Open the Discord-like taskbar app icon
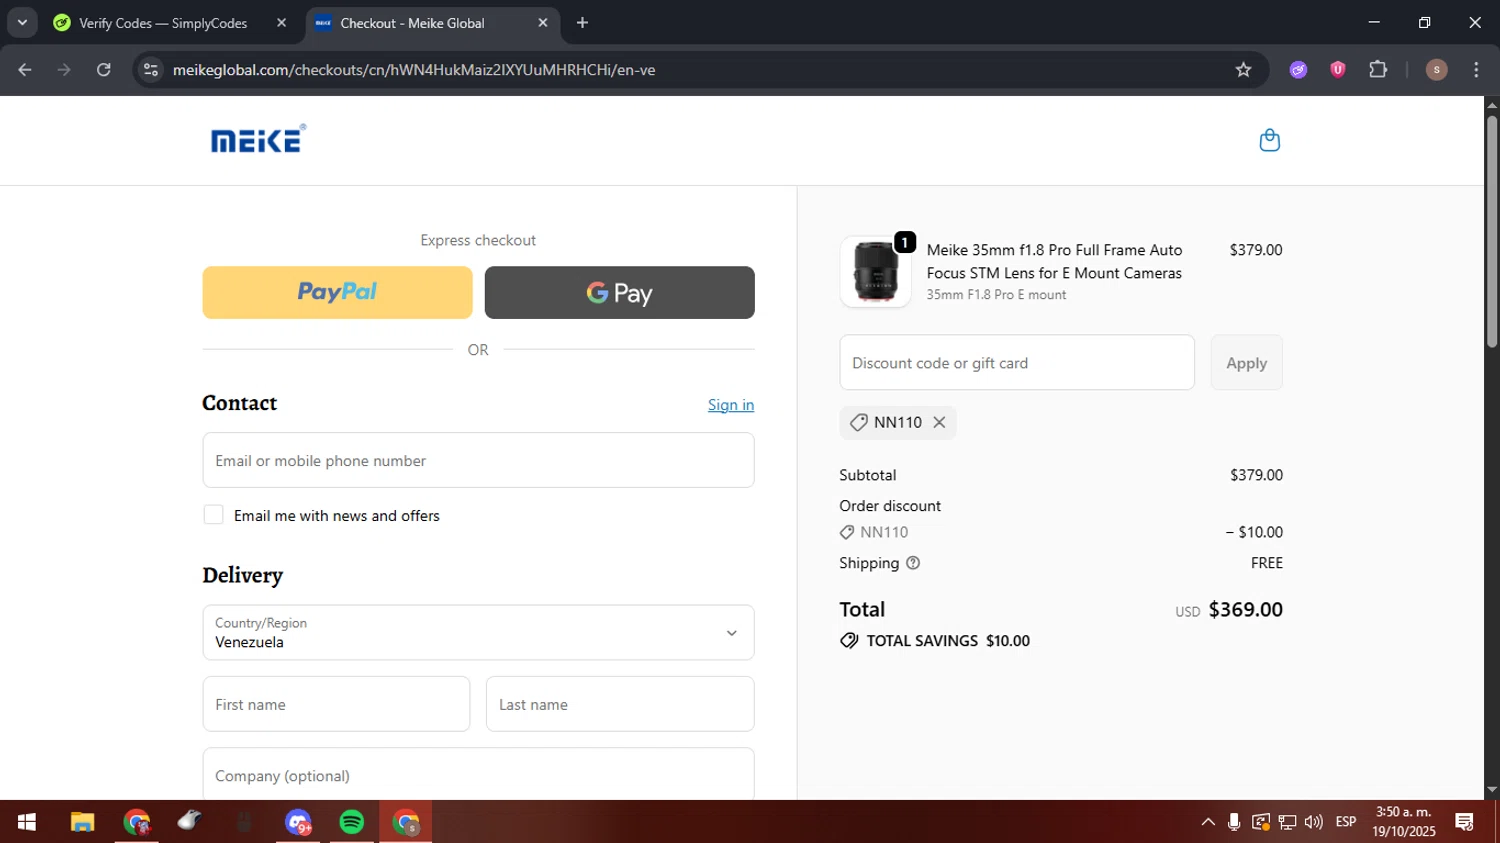 tap(298, 822)
